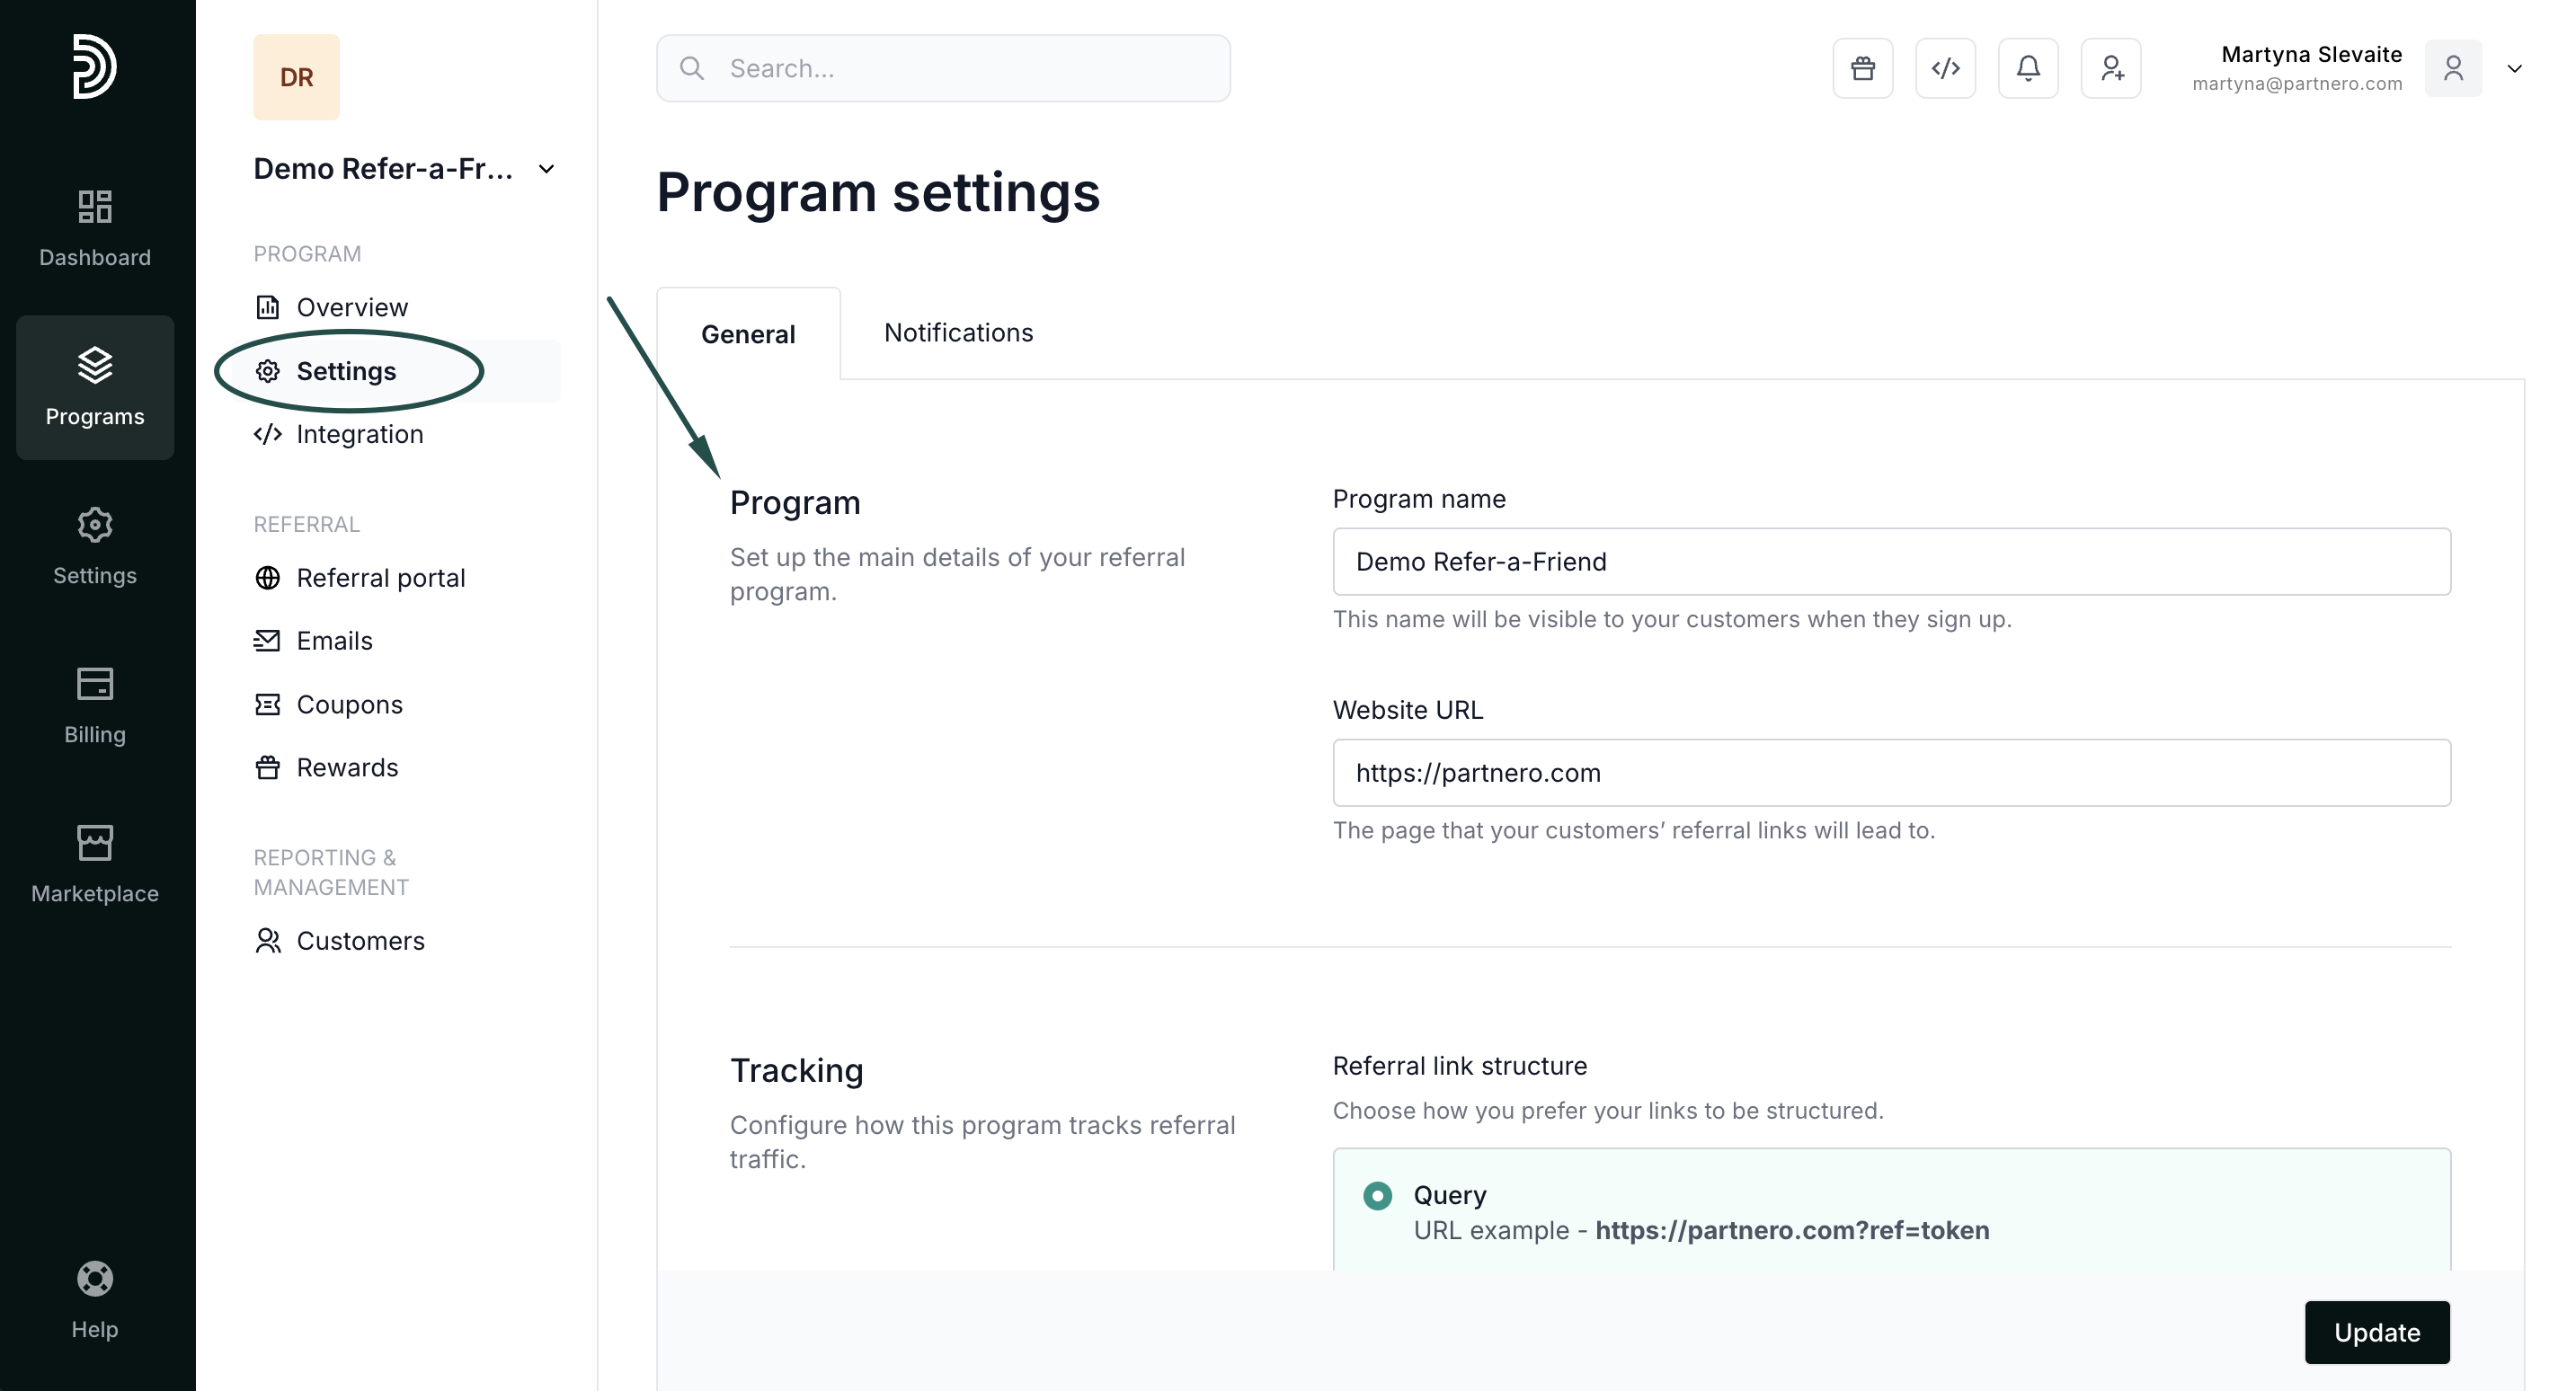The image size is (2576, 1391).
Task: Select the General tab
Action: coord(748,334)
